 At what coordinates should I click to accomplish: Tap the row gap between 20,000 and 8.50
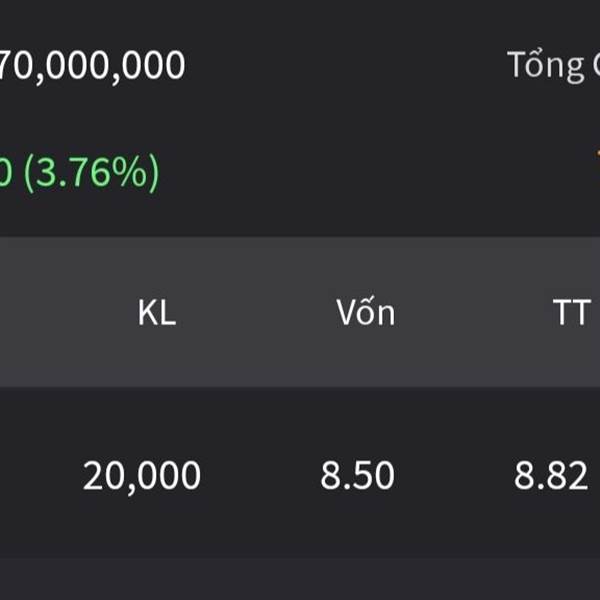(261, 475)
